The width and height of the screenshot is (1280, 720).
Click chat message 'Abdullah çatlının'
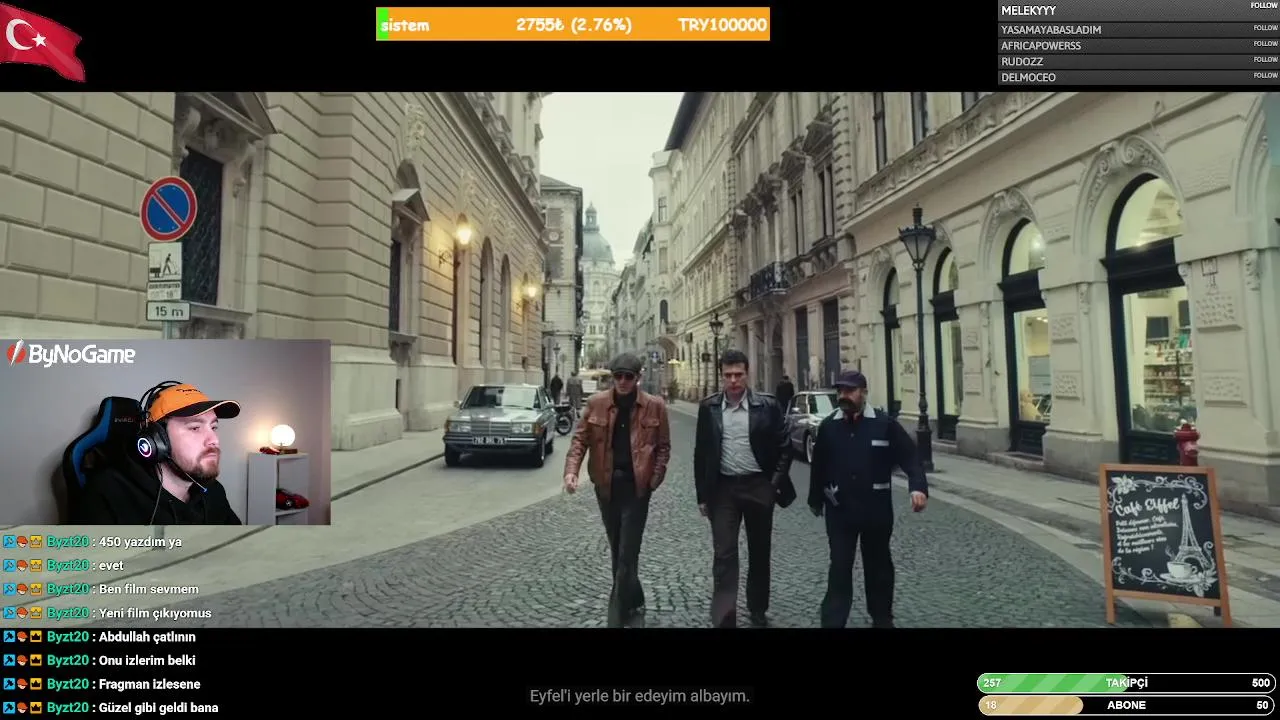tap(147, 637)
